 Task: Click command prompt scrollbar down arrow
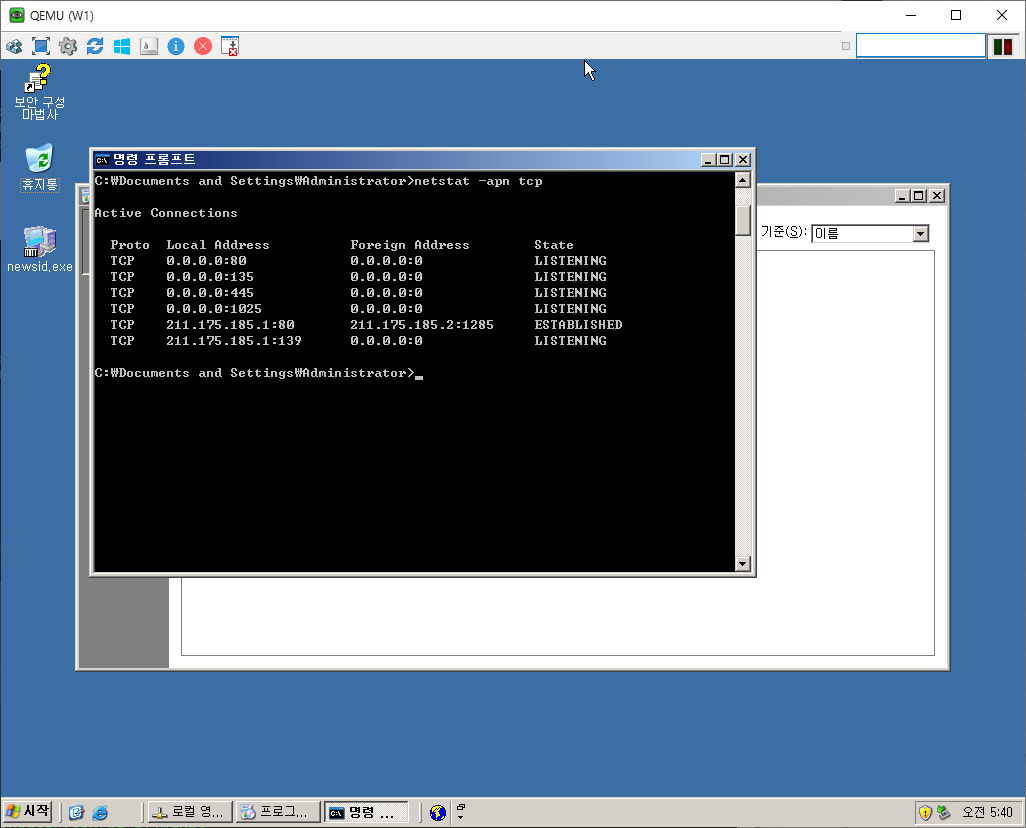[743, 564]
